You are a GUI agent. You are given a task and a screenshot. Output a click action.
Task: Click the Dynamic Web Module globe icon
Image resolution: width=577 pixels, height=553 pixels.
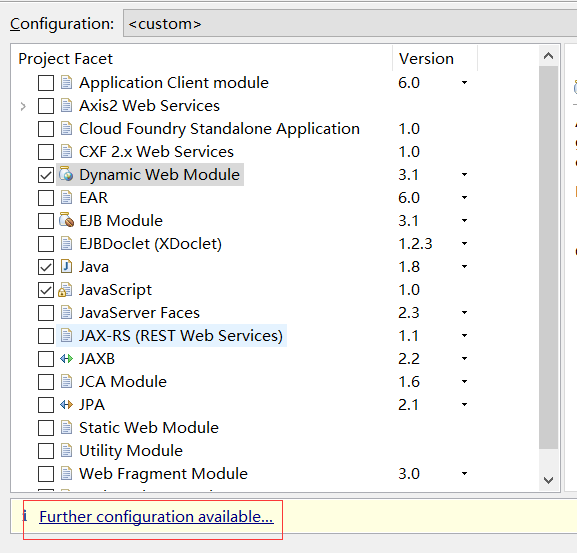tap(66, 174)
